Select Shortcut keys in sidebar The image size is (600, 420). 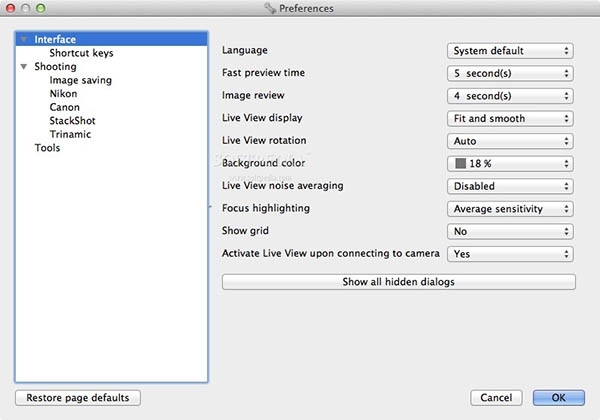click(81, 54)
